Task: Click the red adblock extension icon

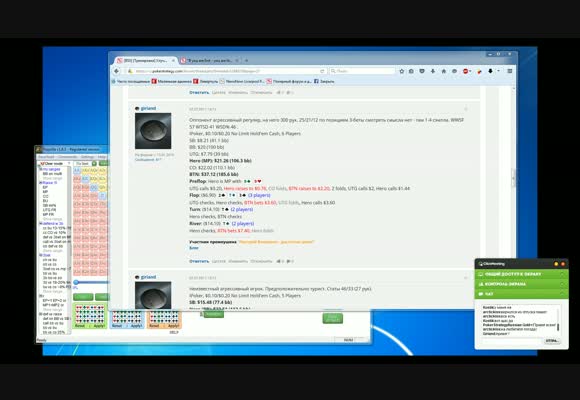Action: (x=466, y=71)
